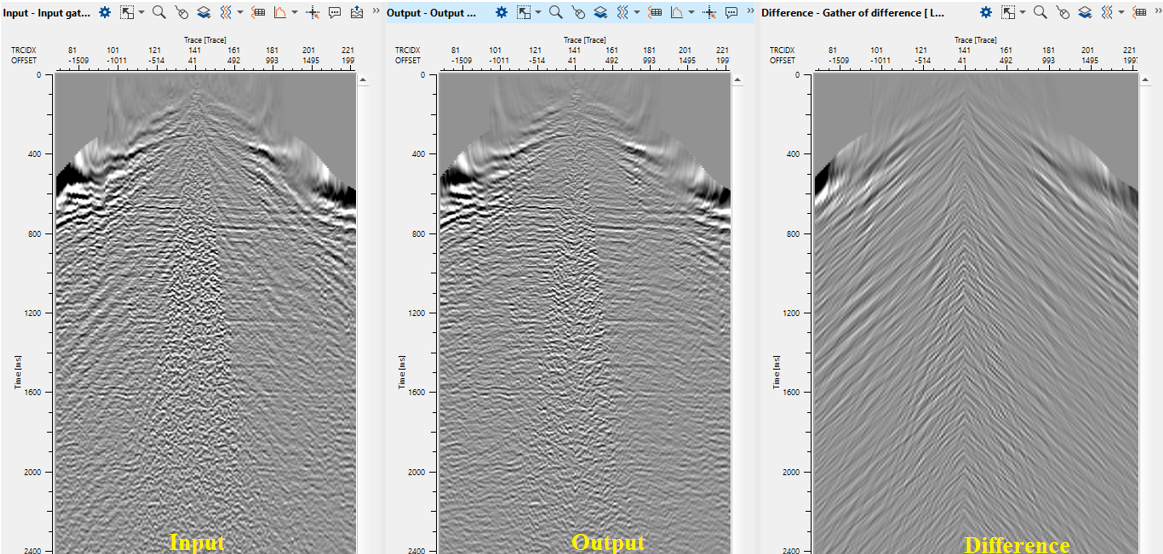The height and width of the screenshot is (554, 1163).
Task: Expand the wiggle display dropdown in Output panel
Action: tap(638, 13)
